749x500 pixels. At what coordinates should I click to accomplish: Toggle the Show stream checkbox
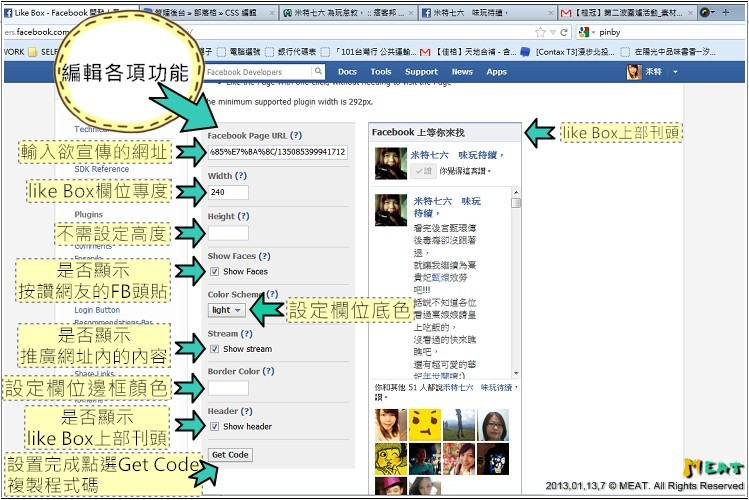click(x=214, y=349)
